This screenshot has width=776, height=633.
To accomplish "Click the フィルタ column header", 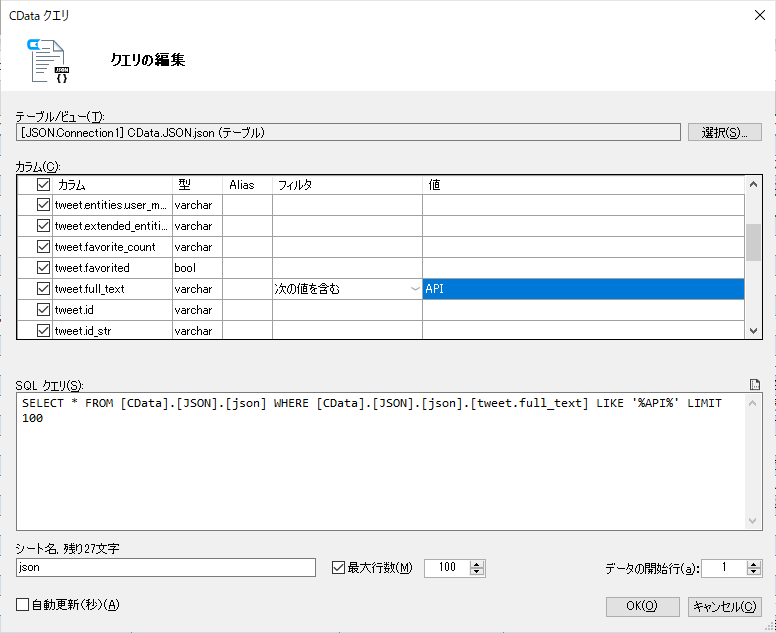I will pyautogui.click(x=347, y=185).
